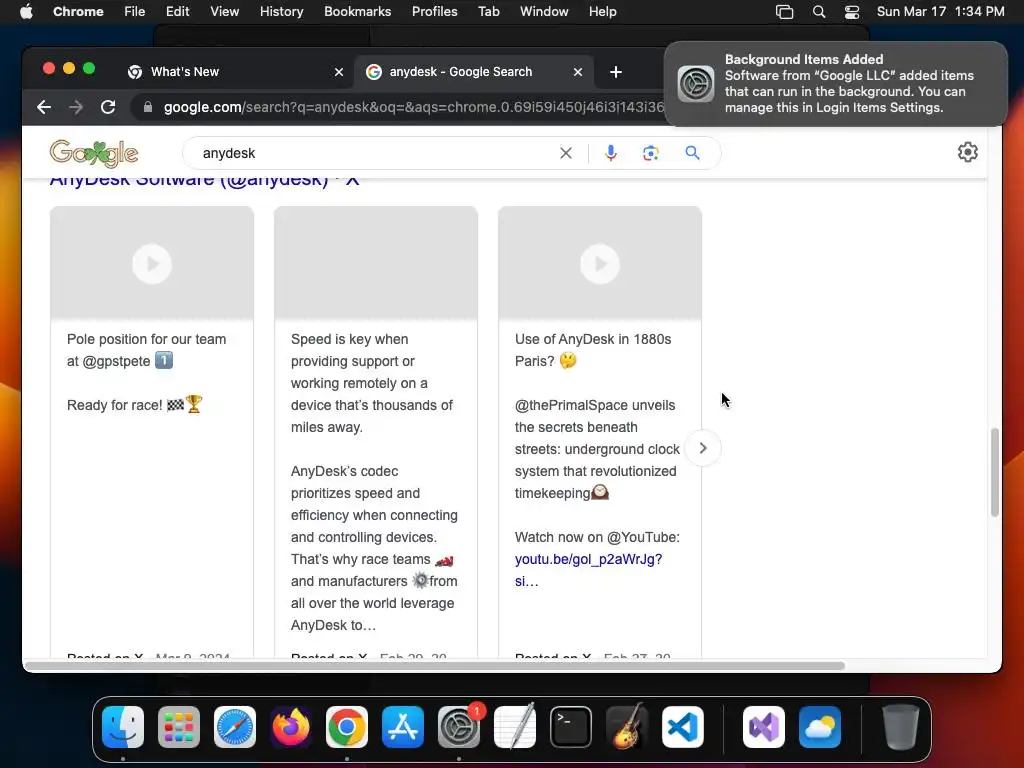
Task: Open Control Center in menu bar
Action: [x=852, y=12]
